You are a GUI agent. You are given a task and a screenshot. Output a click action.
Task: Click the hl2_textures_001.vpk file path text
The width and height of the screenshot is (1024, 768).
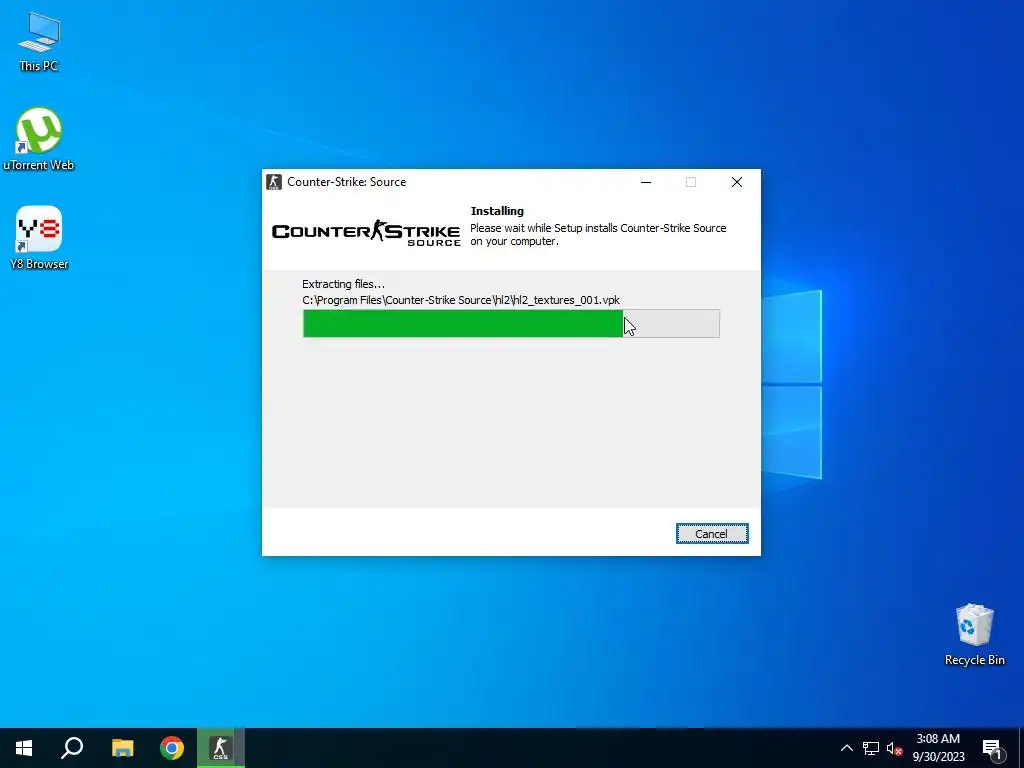[x=461, y=300]
